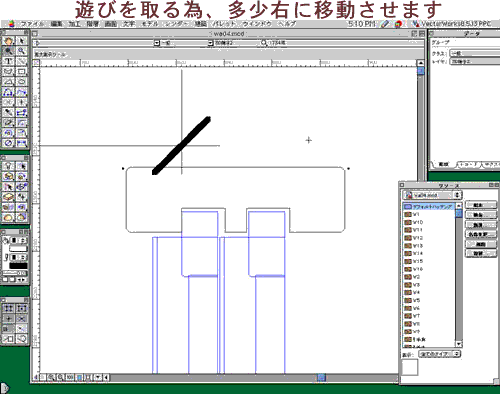Image resolution: width=500 pixels, height=394 pixels.
Task: Toggle Snap to Grid in constraints palette
Action: [x=9, y=308]
